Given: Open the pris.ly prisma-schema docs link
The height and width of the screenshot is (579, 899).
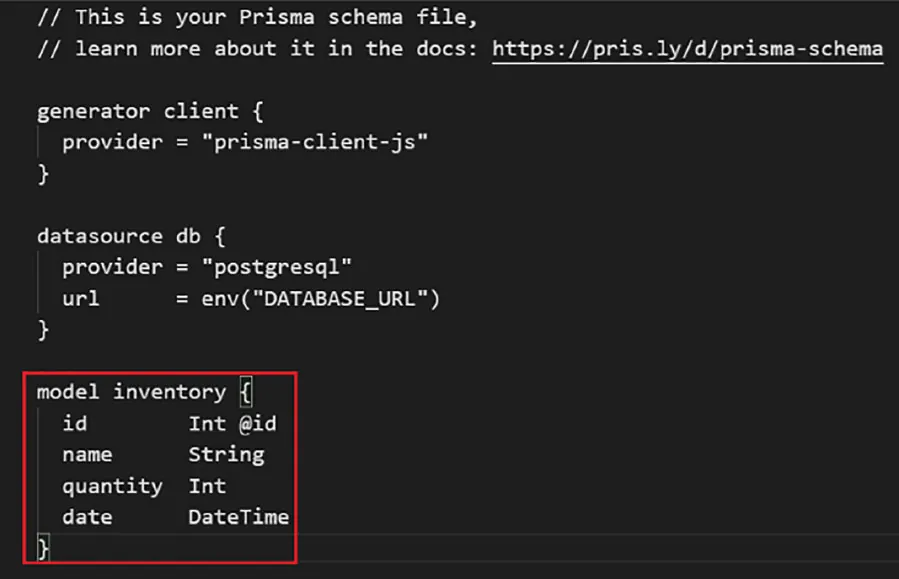Looking at the screenshot, I should [687, 48].
